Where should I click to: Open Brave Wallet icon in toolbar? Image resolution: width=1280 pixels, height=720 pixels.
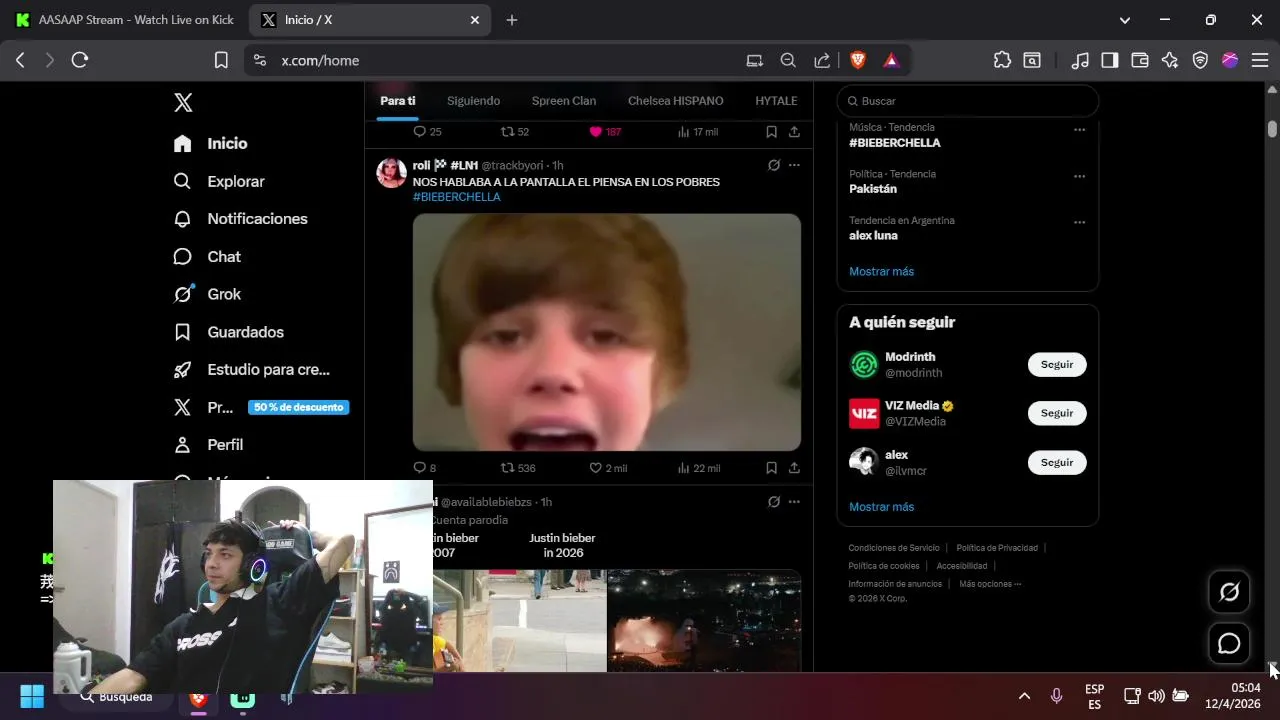tap(1139, 60)
